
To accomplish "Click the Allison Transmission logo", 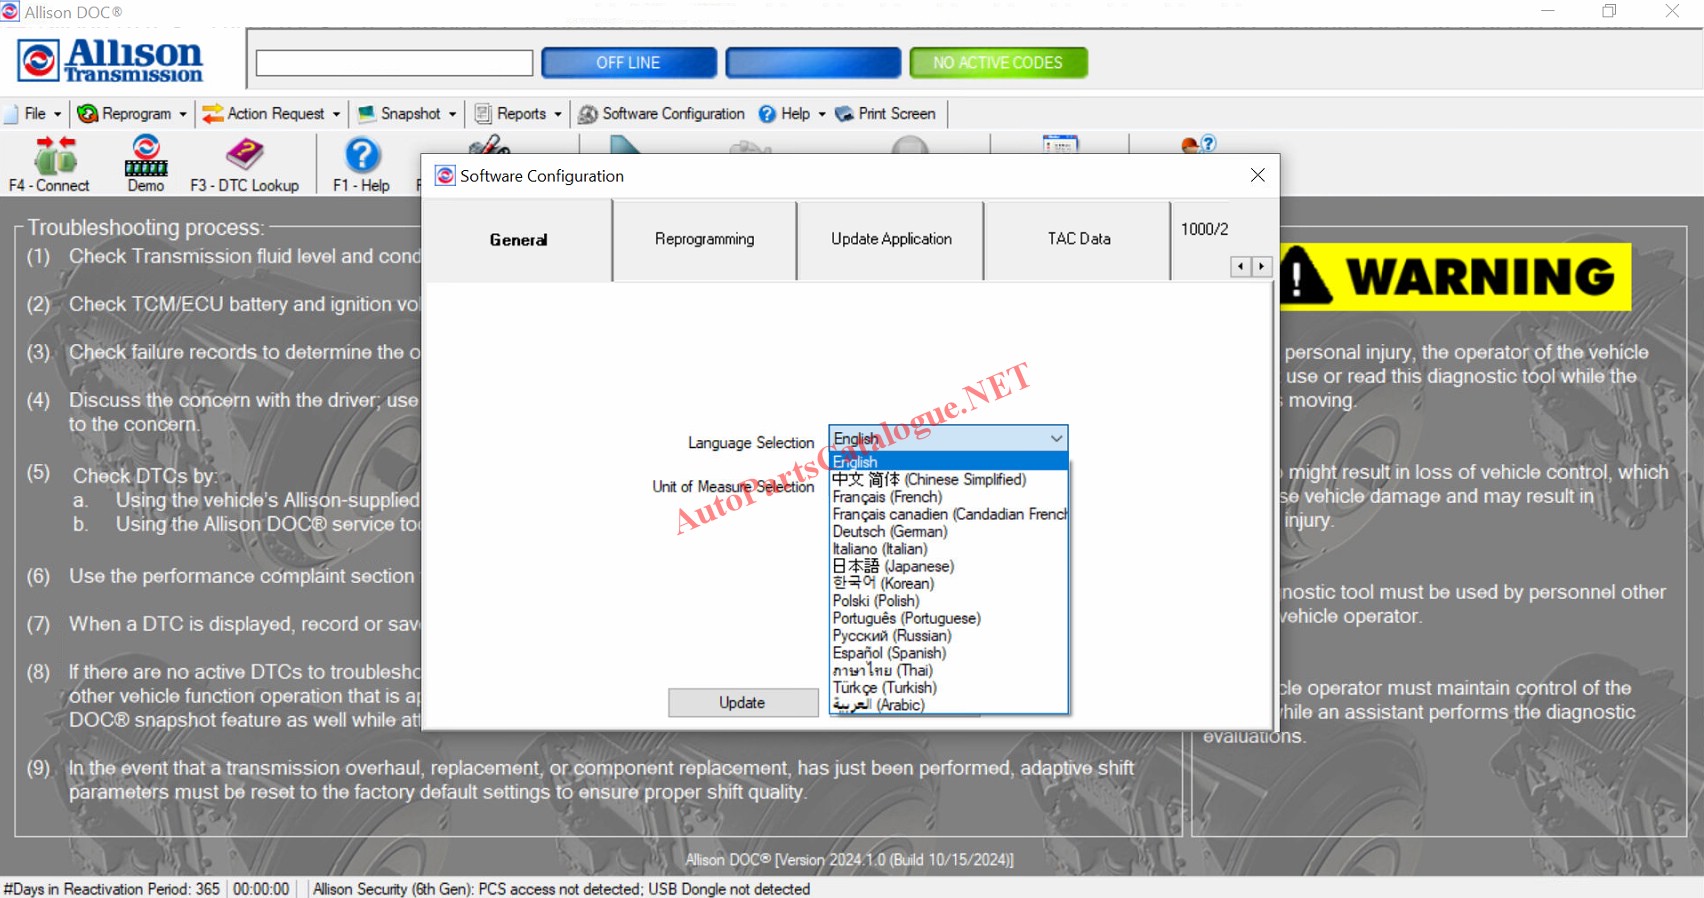I will tap(111, 62).
